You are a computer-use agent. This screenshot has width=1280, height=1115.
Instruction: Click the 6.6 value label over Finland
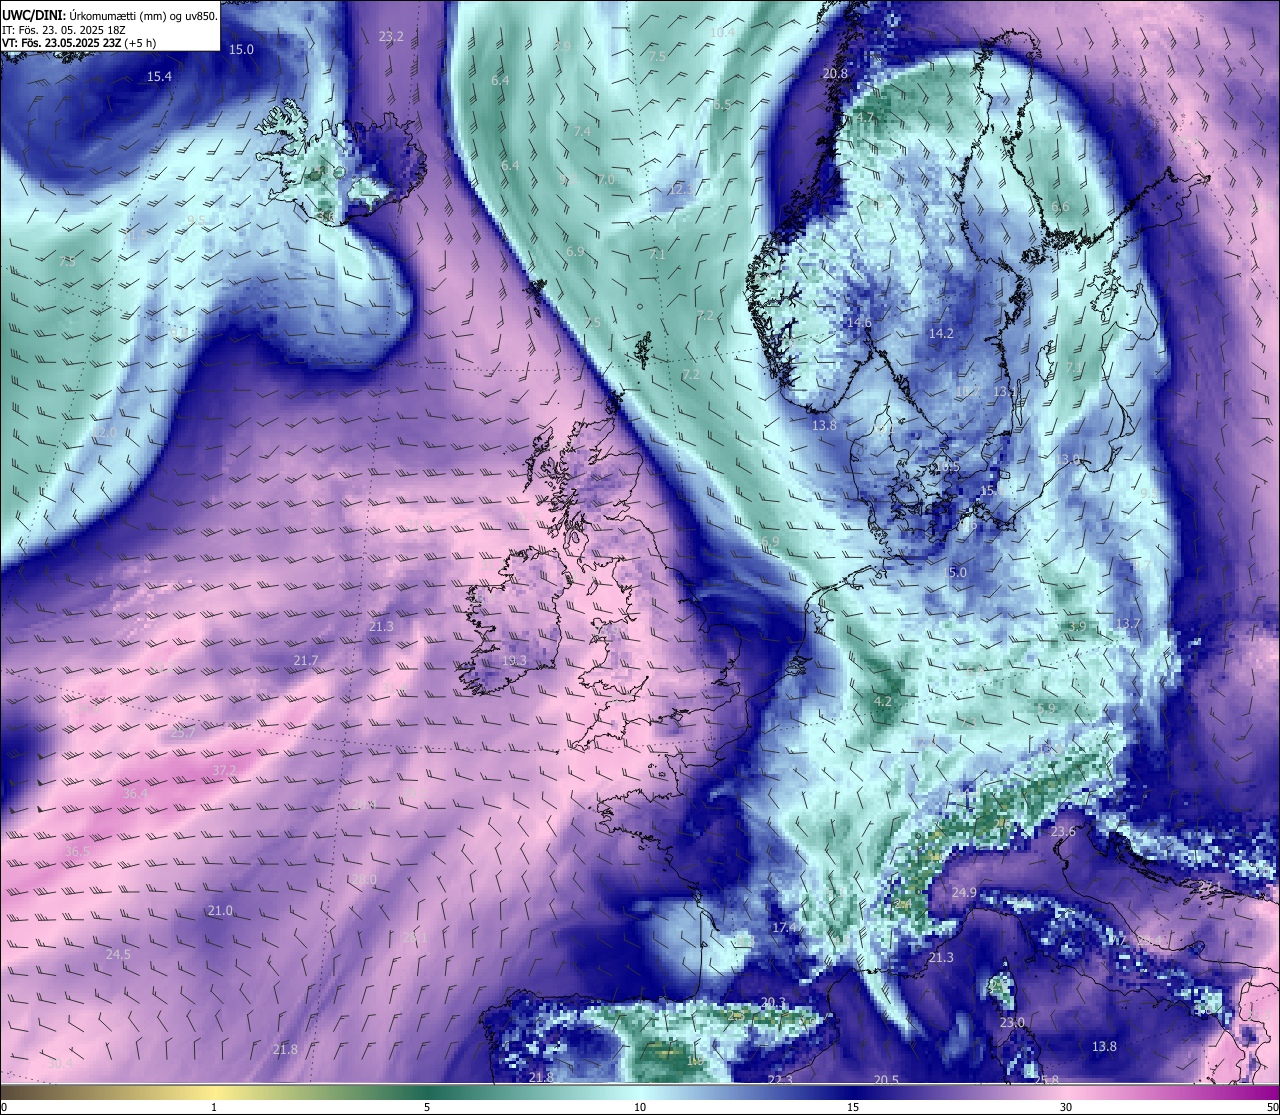click(1060, 206)
